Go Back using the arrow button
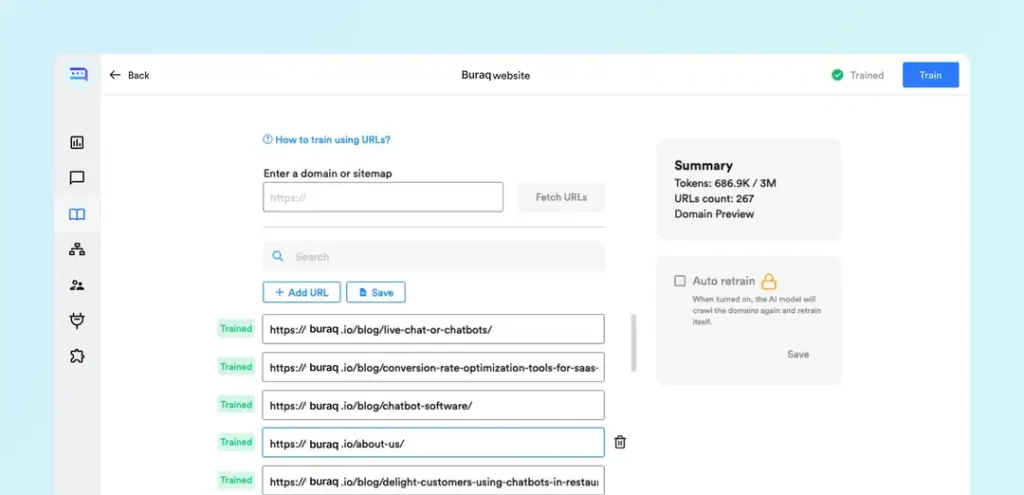1024x495 pixels. 129,75
